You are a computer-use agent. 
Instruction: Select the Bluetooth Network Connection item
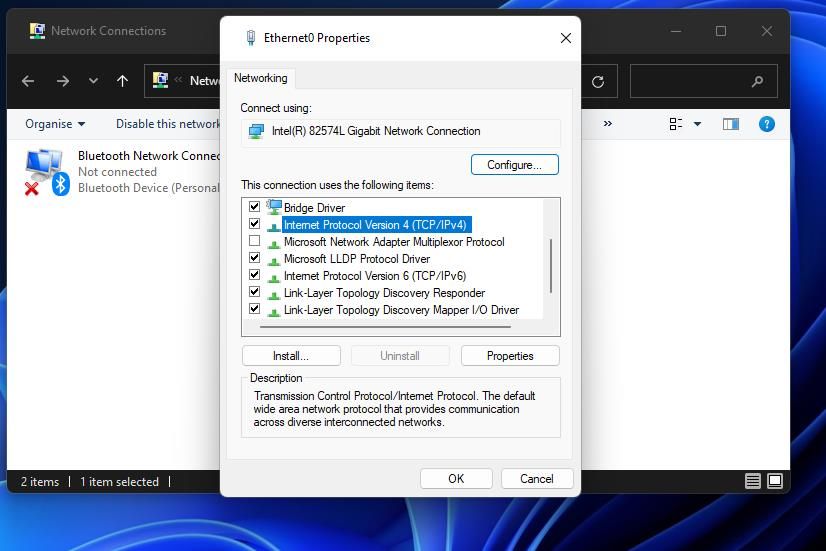[121, 171]
